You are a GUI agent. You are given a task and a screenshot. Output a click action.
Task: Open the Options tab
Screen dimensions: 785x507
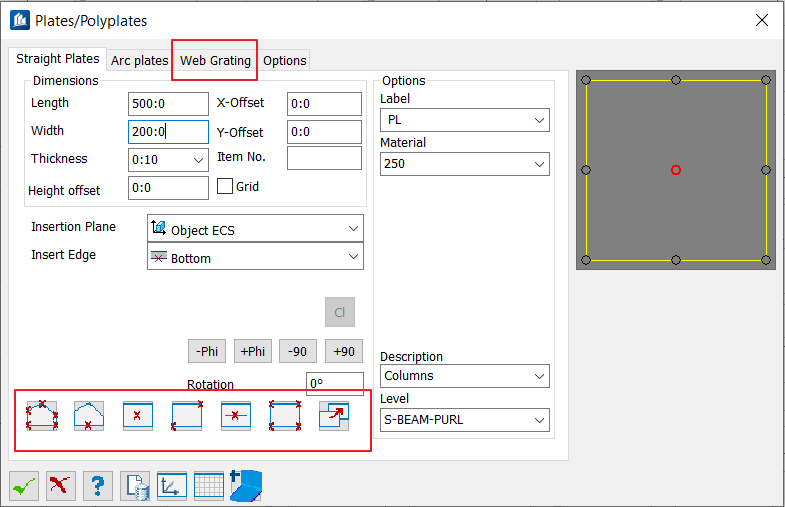(x=284, y=61)
